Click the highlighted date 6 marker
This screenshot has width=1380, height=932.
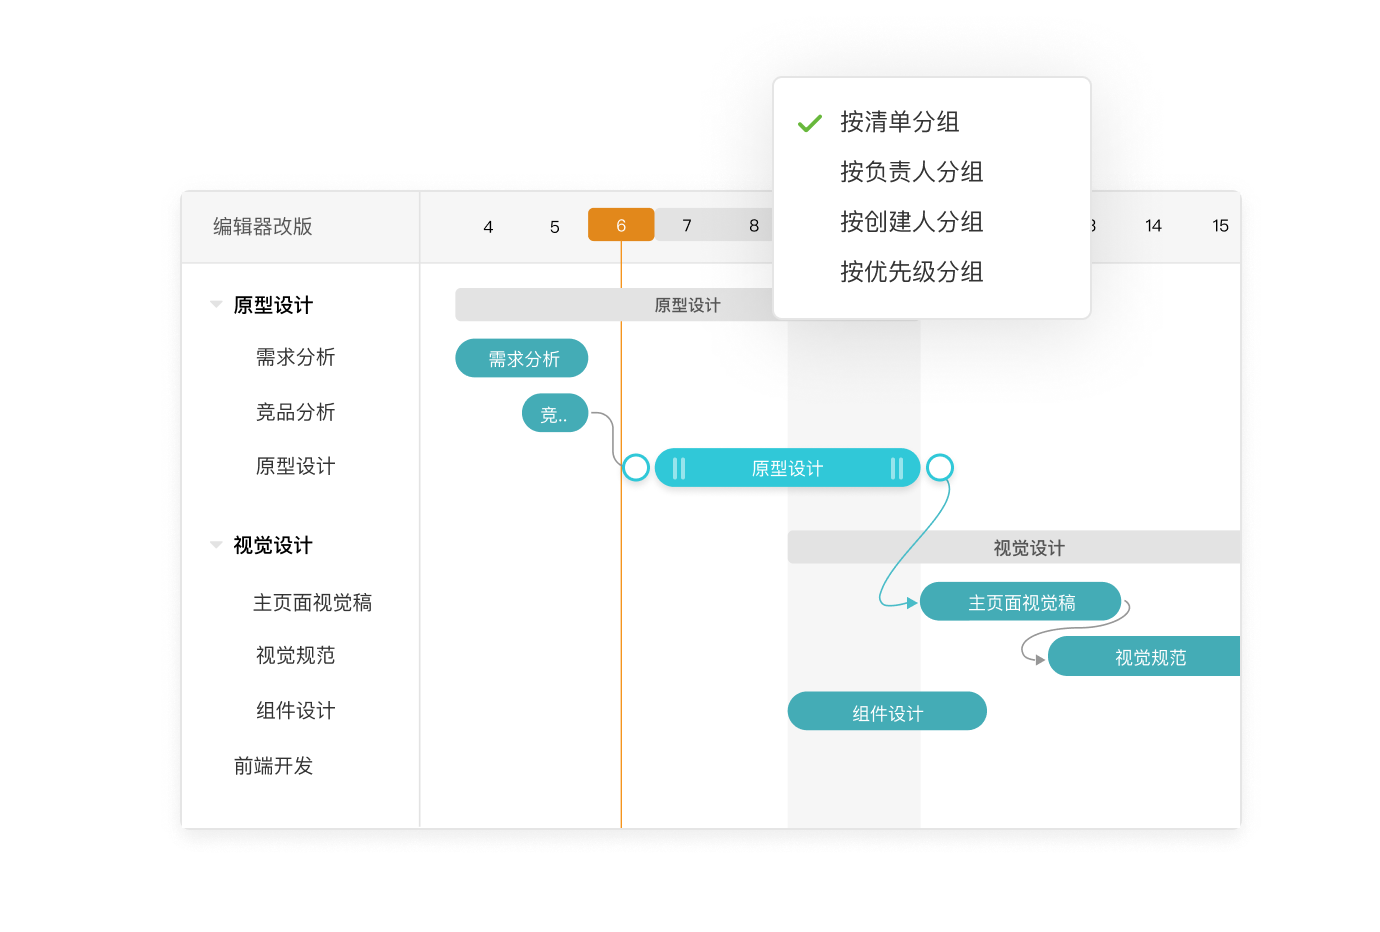click(x=621, y=225)
